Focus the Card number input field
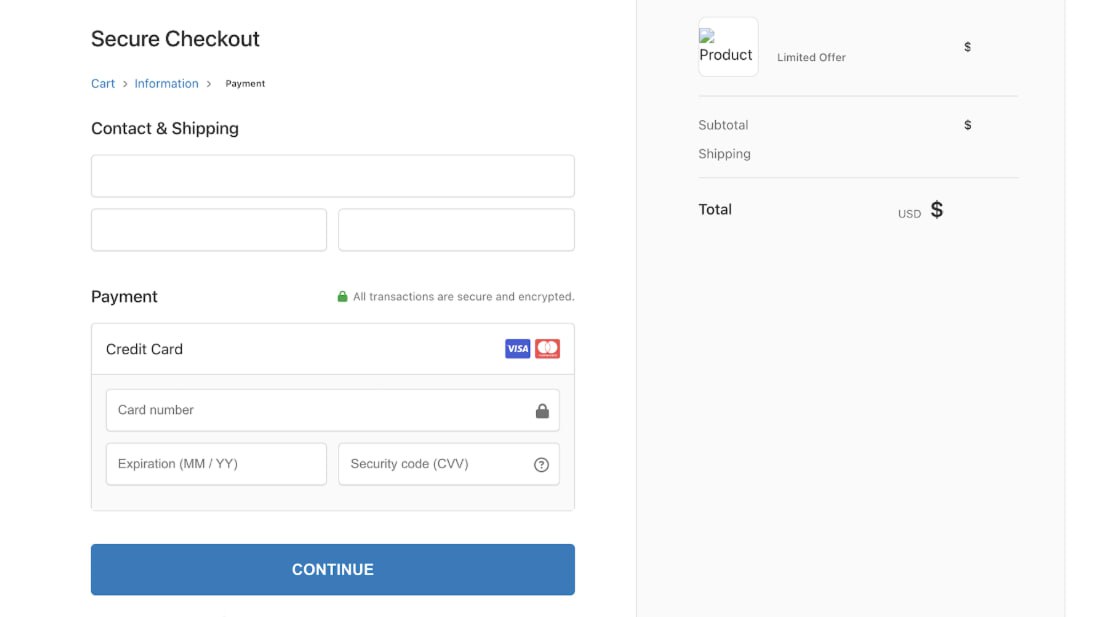1119x617 pixels. coord(333,410)
